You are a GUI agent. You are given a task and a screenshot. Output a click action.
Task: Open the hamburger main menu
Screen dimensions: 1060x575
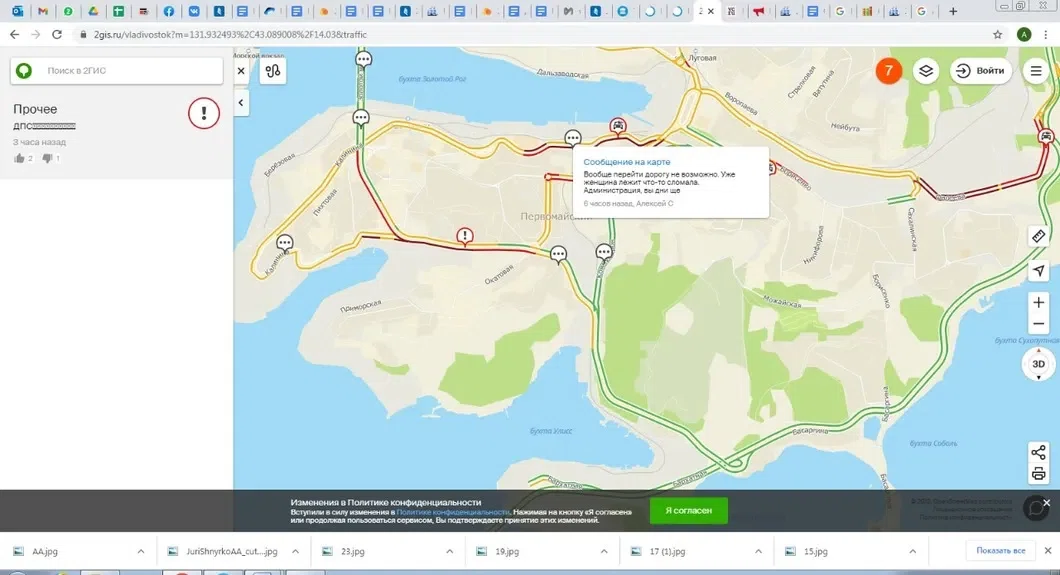tap(1036, 71)
